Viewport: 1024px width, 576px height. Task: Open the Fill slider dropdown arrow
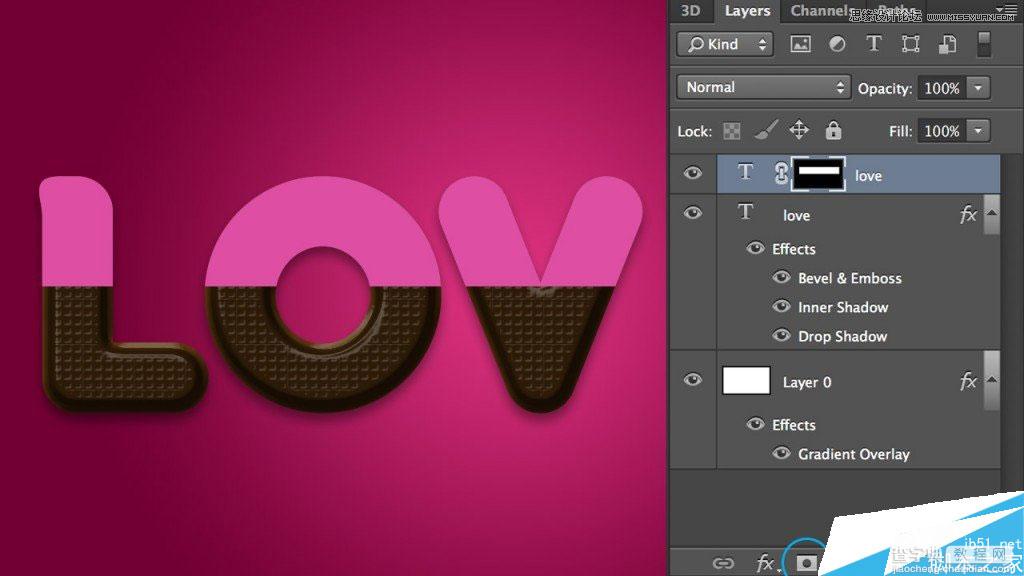coord(978,131)
